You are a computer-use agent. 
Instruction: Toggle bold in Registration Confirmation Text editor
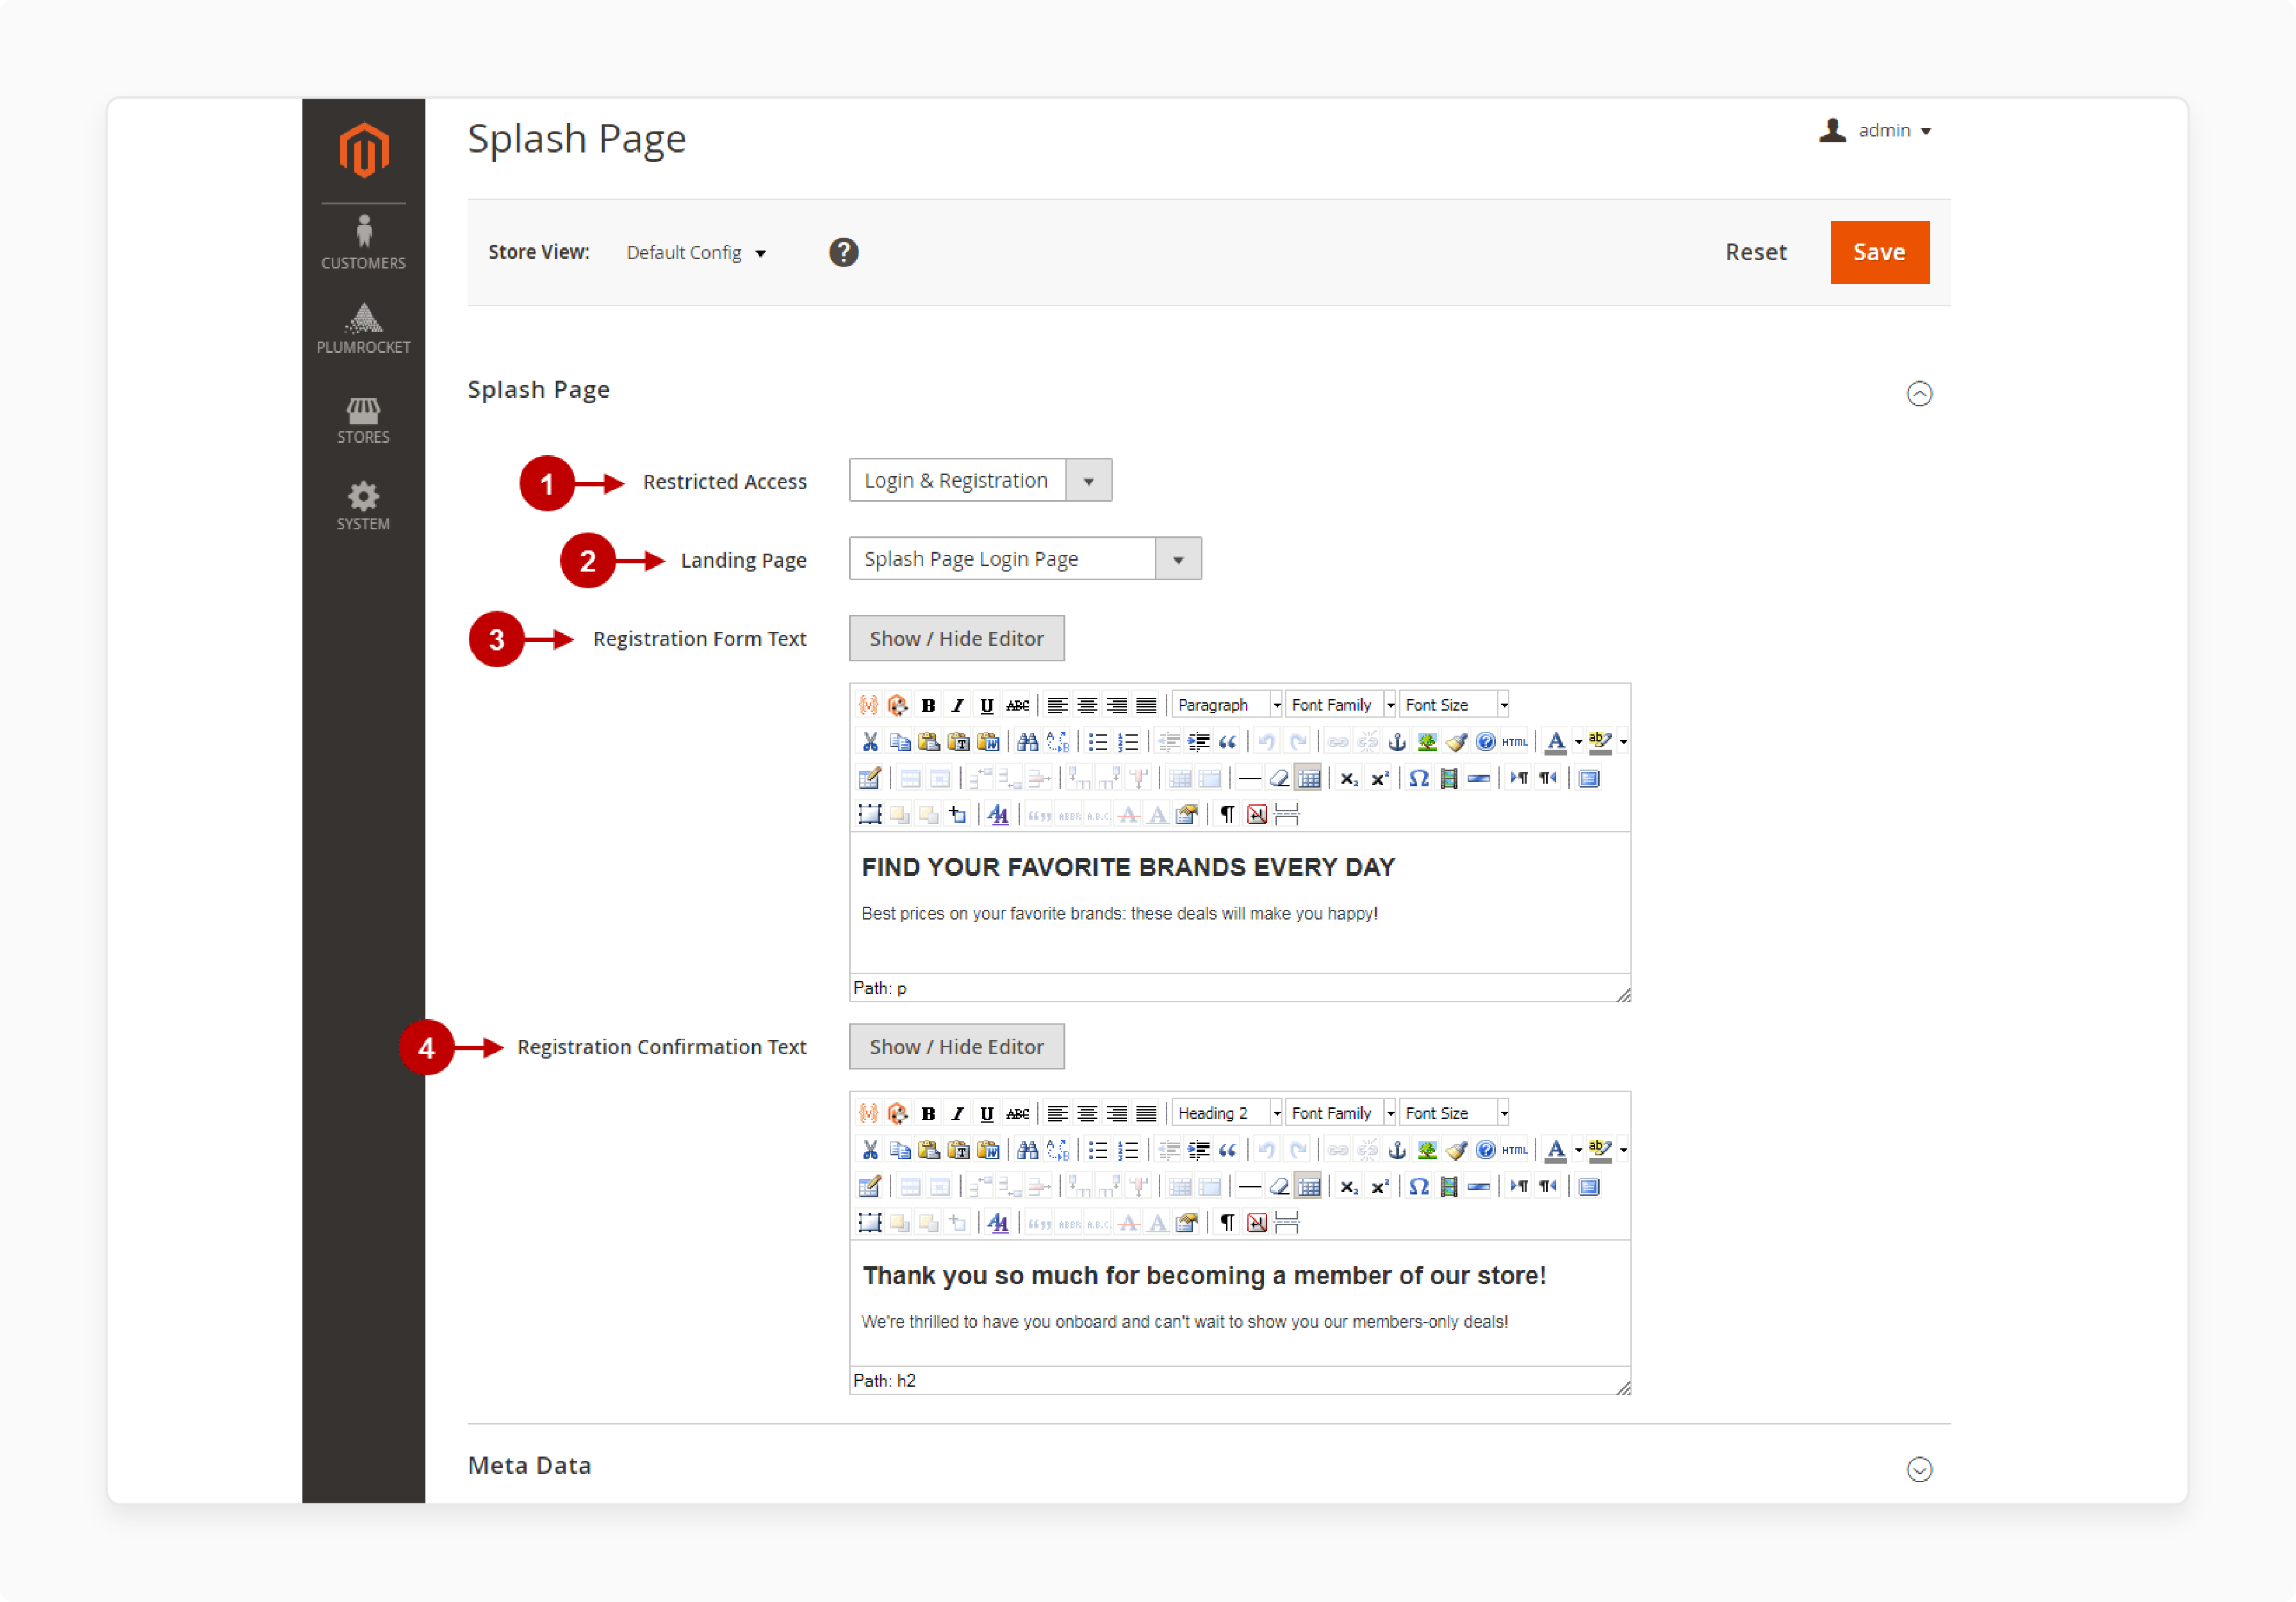(928, 1113)
